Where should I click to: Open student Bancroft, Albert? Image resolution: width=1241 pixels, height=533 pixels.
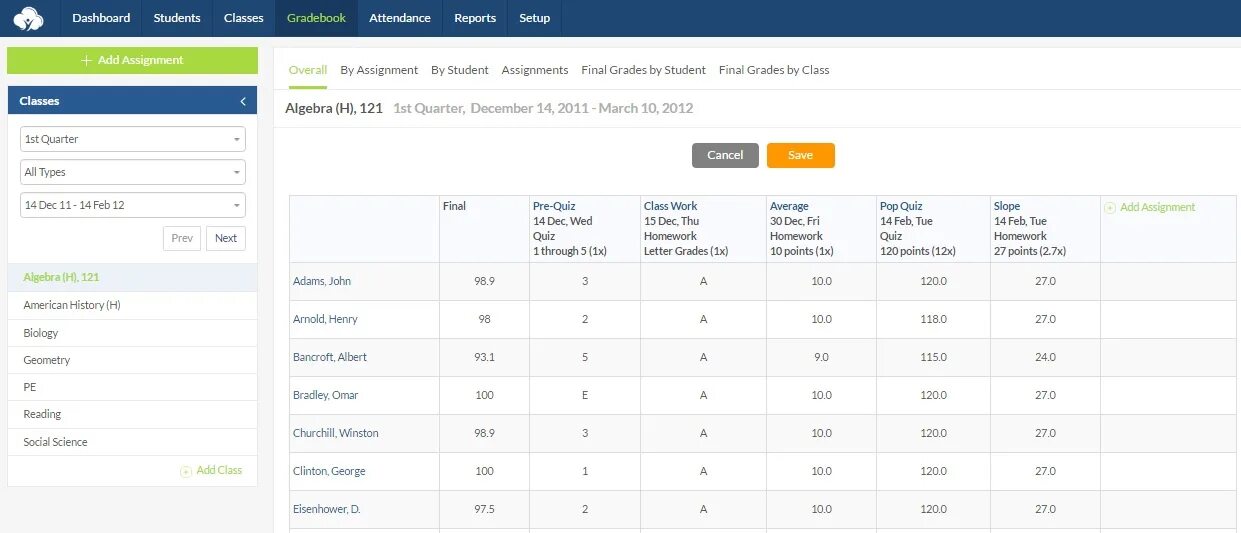pyautogui.click(x=330, y=357)
